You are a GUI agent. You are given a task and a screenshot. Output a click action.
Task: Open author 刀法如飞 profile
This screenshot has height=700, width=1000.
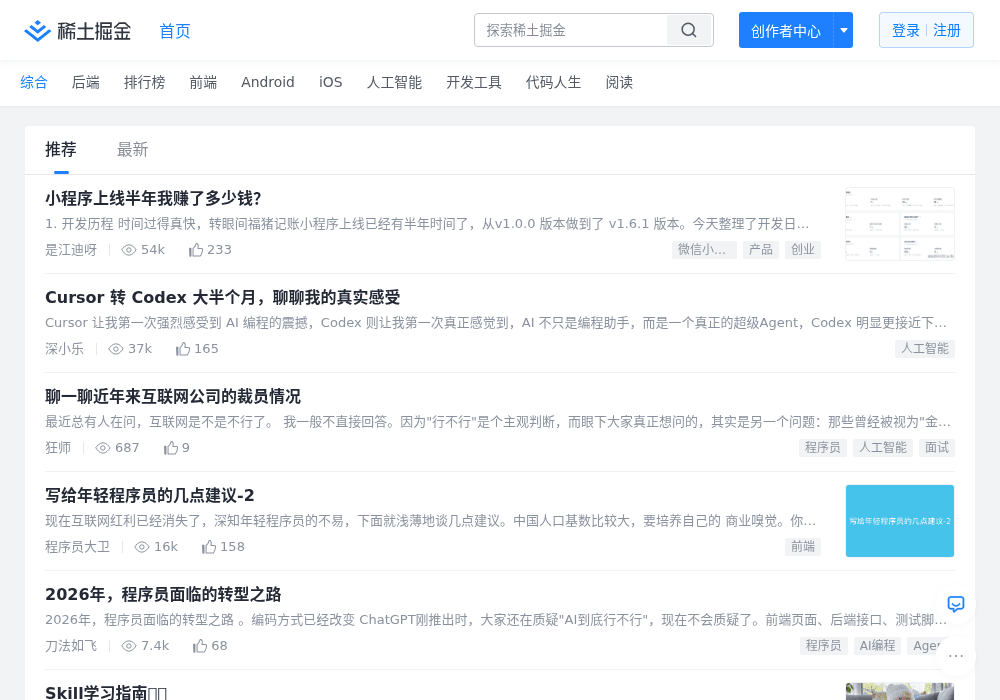71,646
